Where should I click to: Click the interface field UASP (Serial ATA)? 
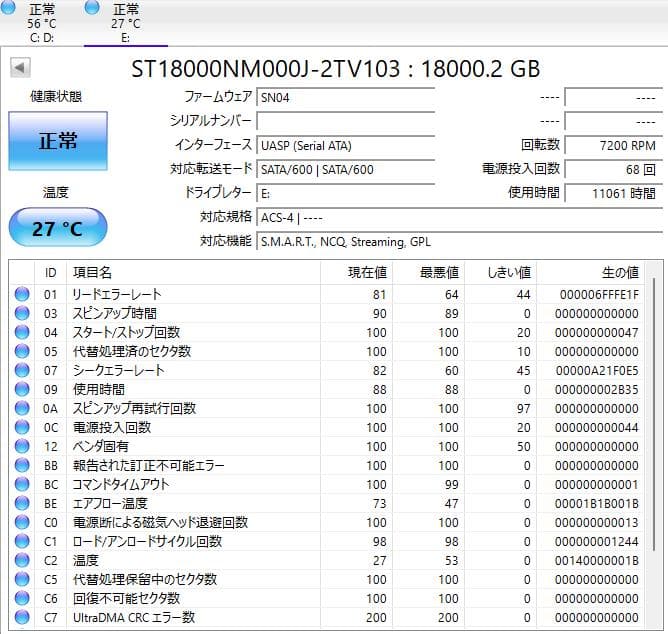[x=346, y=146]
